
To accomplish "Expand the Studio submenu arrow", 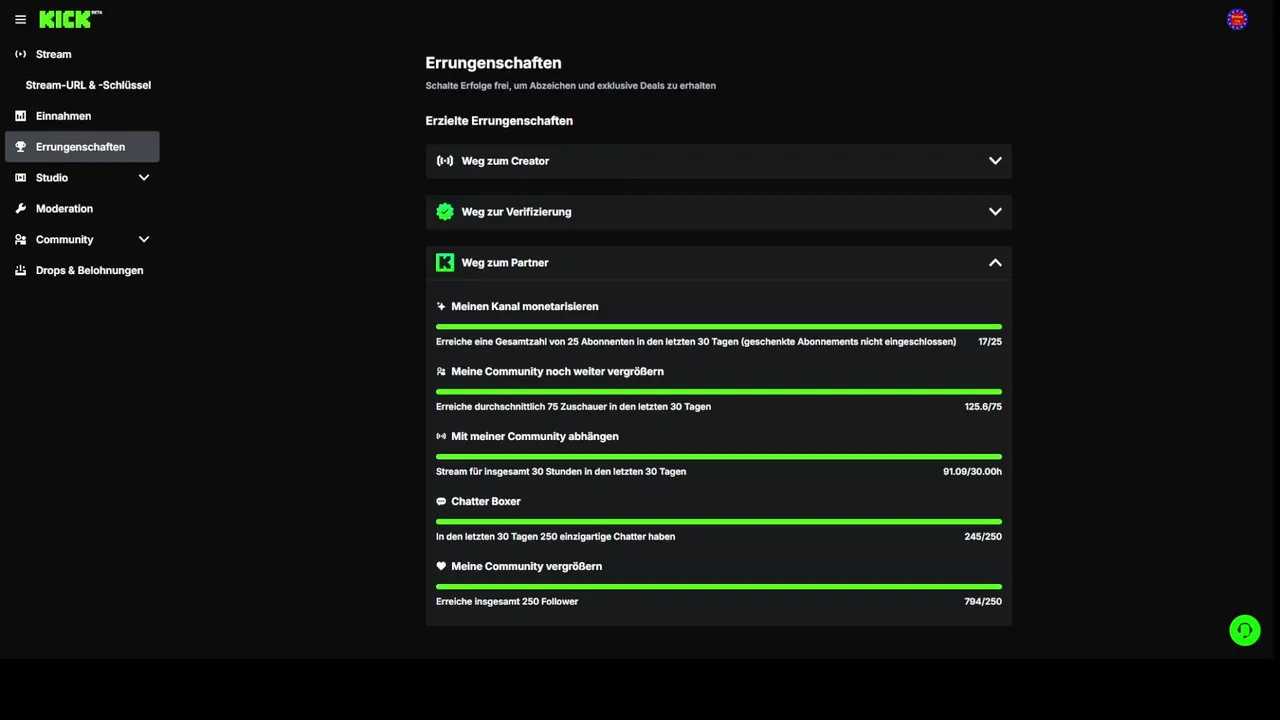I will (144, 178).
